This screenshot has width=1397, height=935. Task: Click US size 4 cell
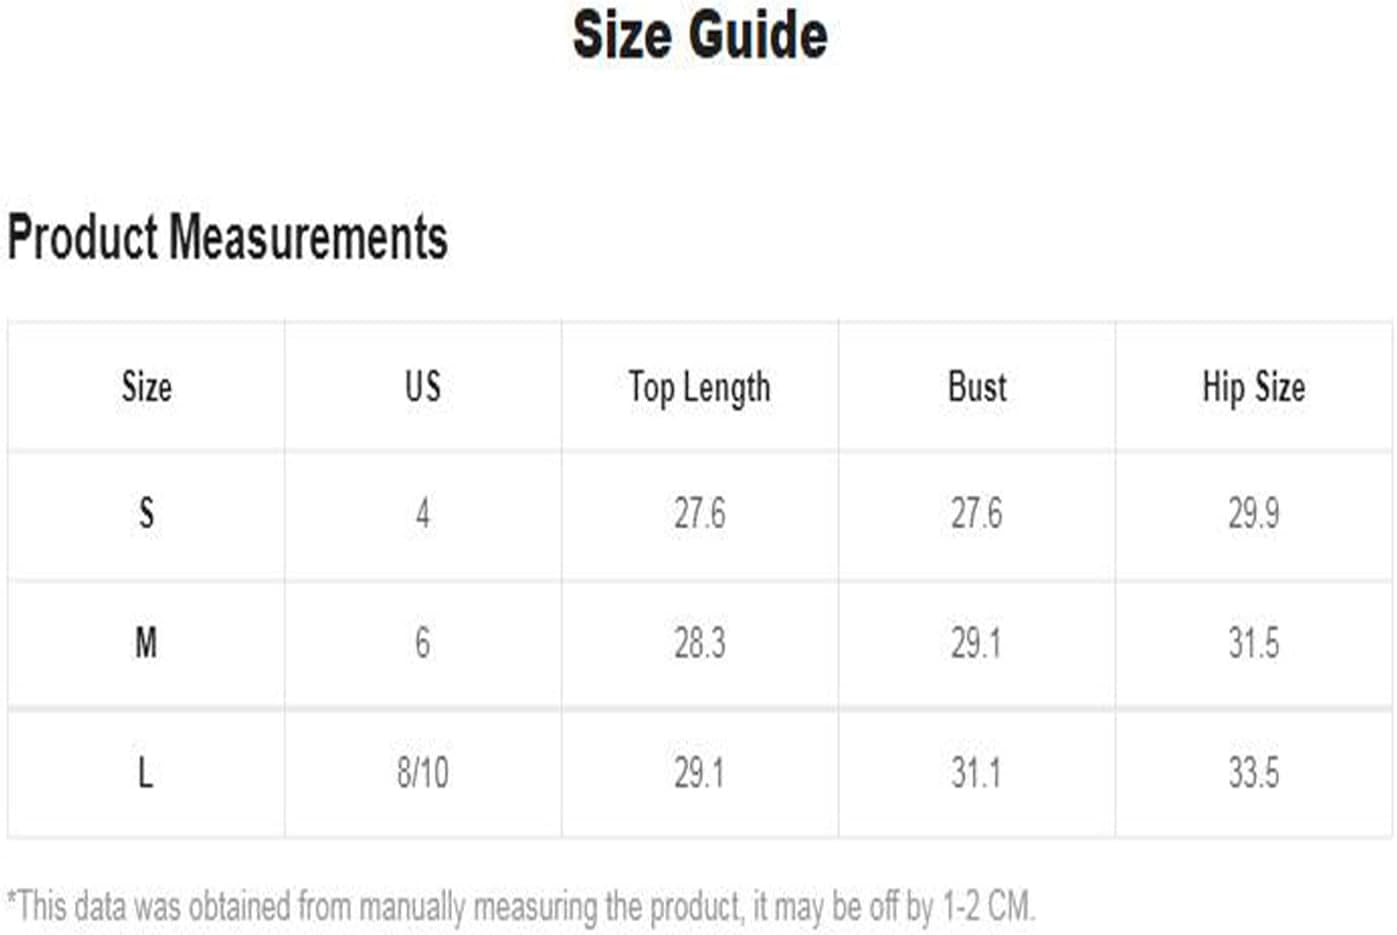click(x=423, y=514)
